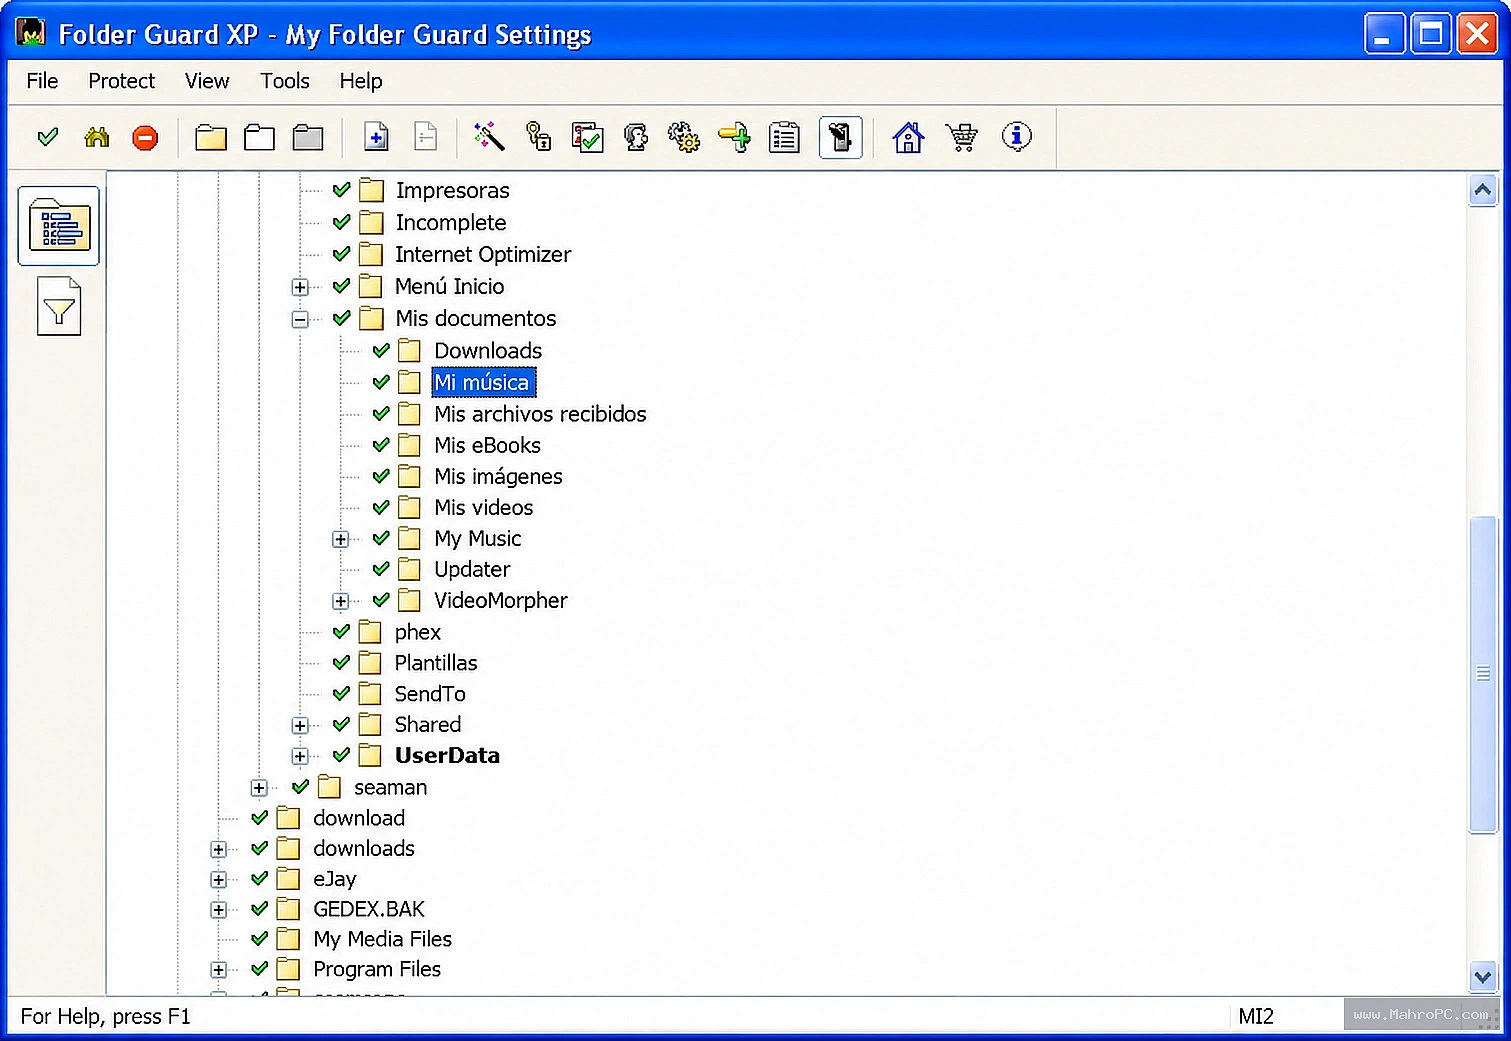Click the shopping cart toolbar icon
Viewport: 1511px width, 1041px height.
click(962, 137)
